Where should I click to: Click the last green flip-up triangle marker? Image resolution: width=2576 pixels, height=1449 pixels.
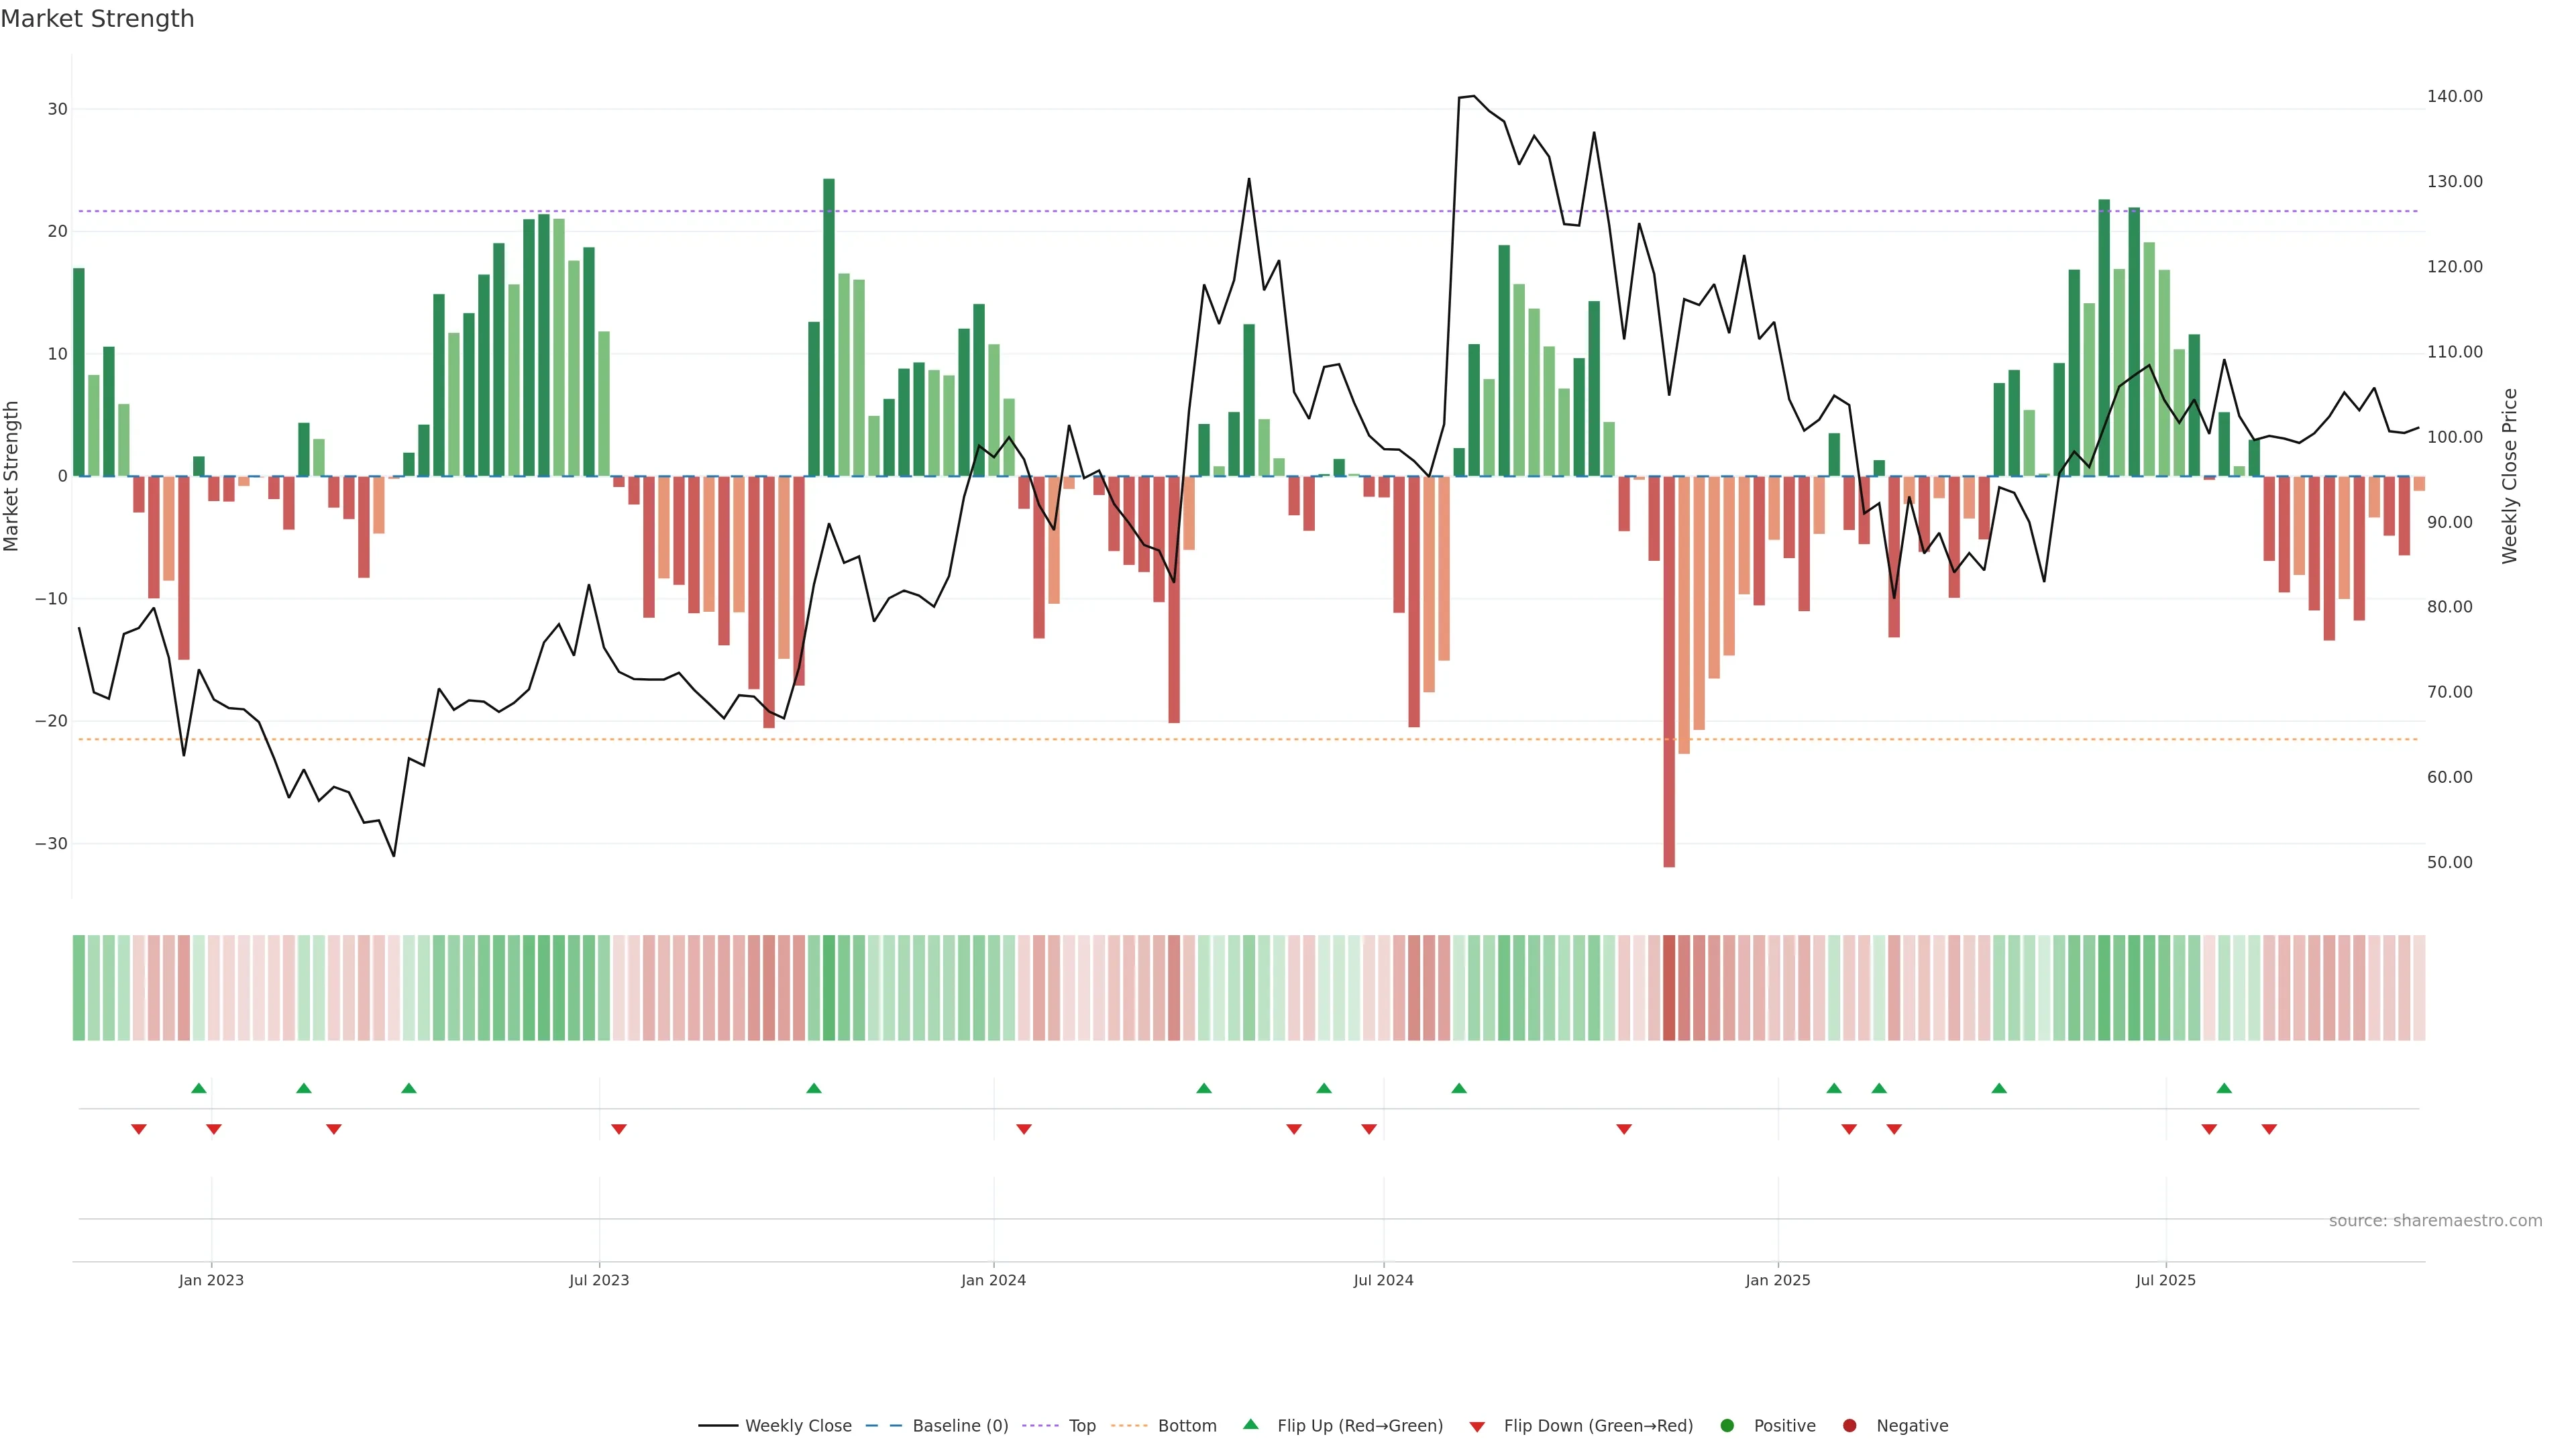point(2224,1088)
